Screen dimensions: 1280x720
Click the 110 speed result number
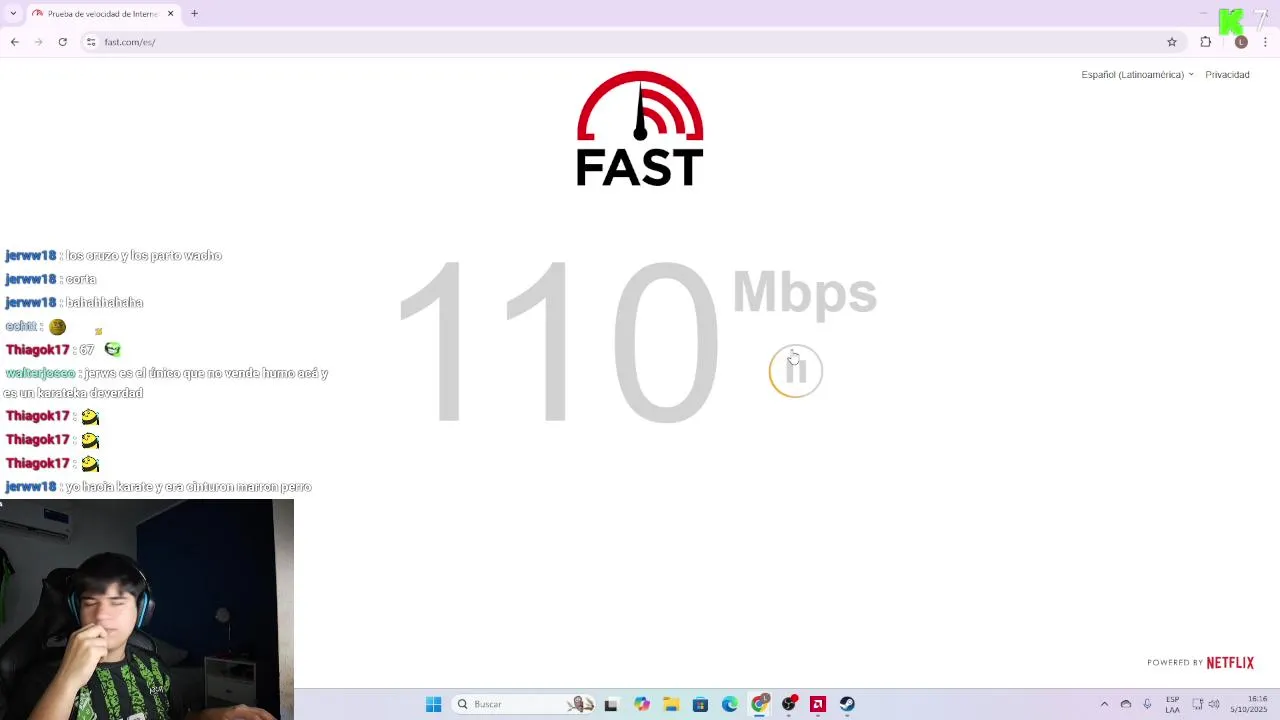[x=558, y=343]
